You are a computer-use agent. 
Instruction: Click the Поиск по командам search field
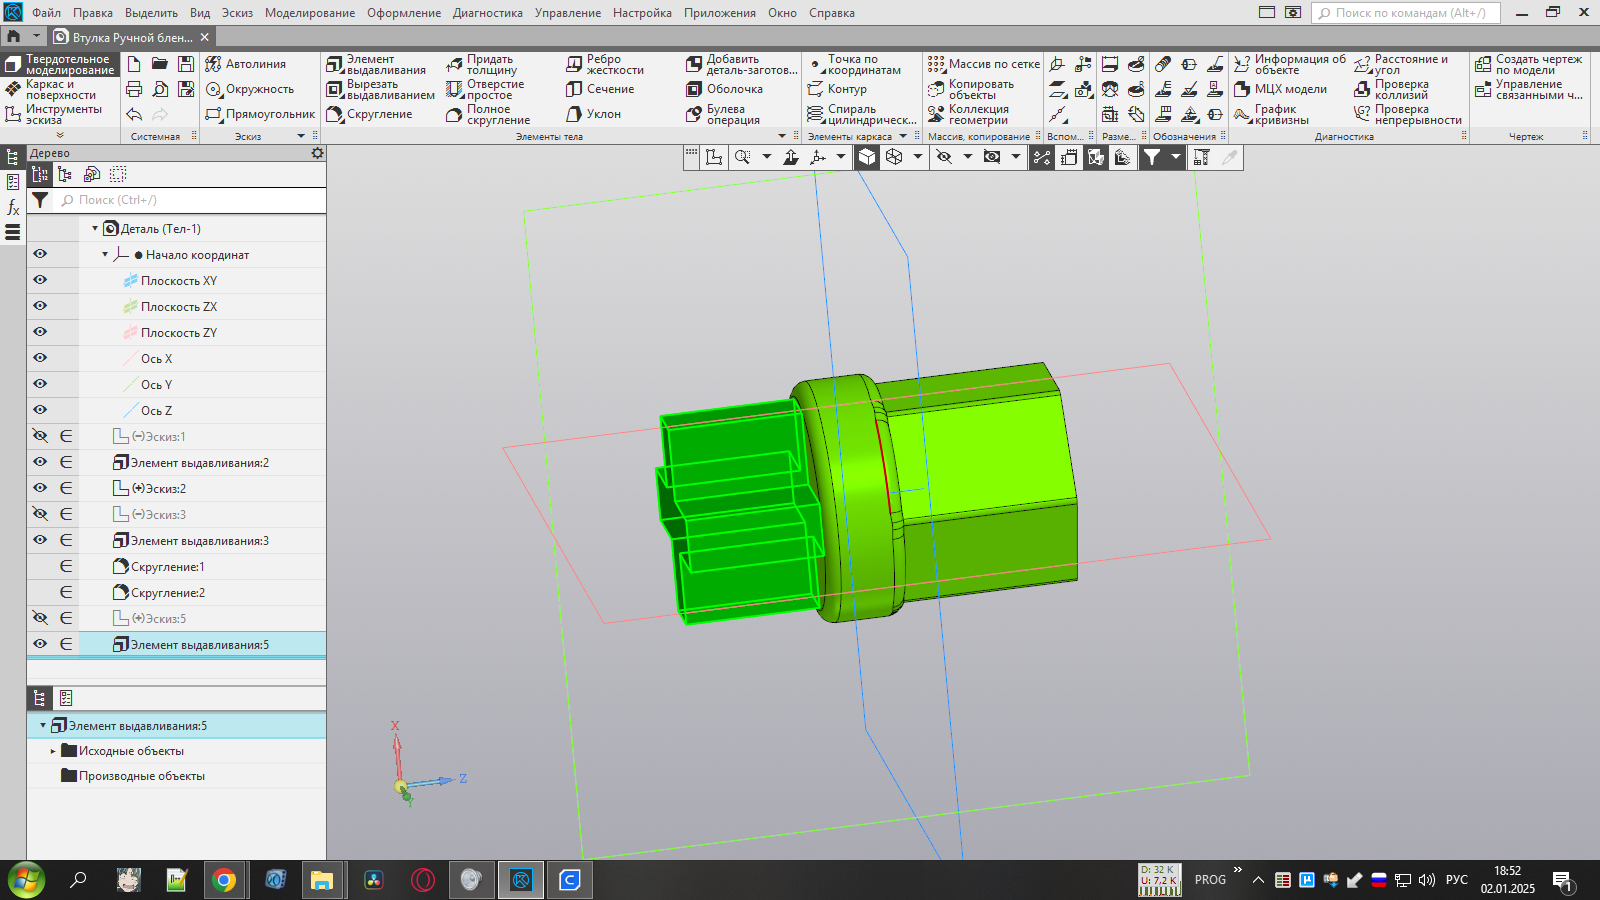click(1405, 13)
